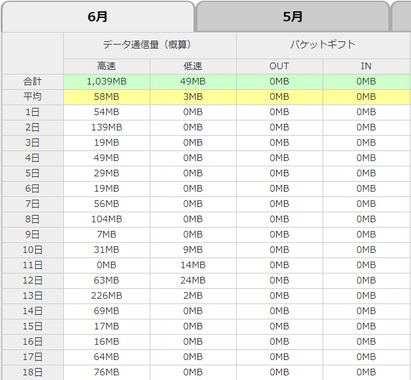Click the 76MB value for 18日
This screenshot has height=380, width=411.
point(107,373)
